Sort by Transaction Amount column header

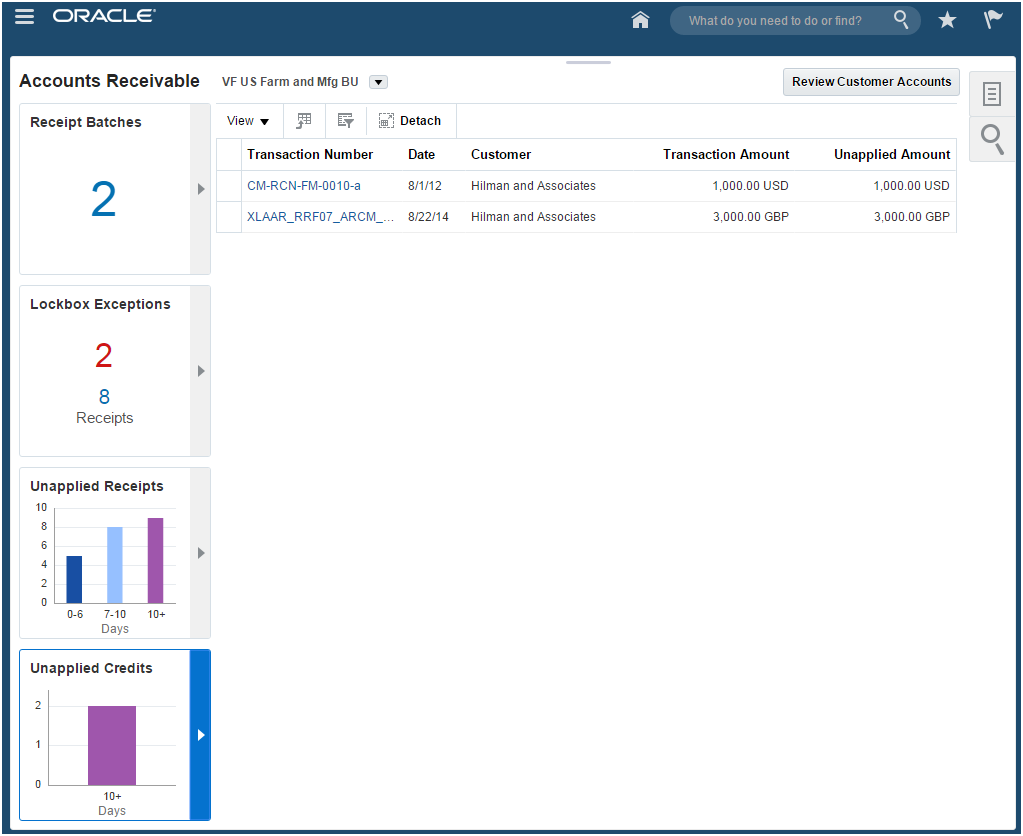click(726, 155)
